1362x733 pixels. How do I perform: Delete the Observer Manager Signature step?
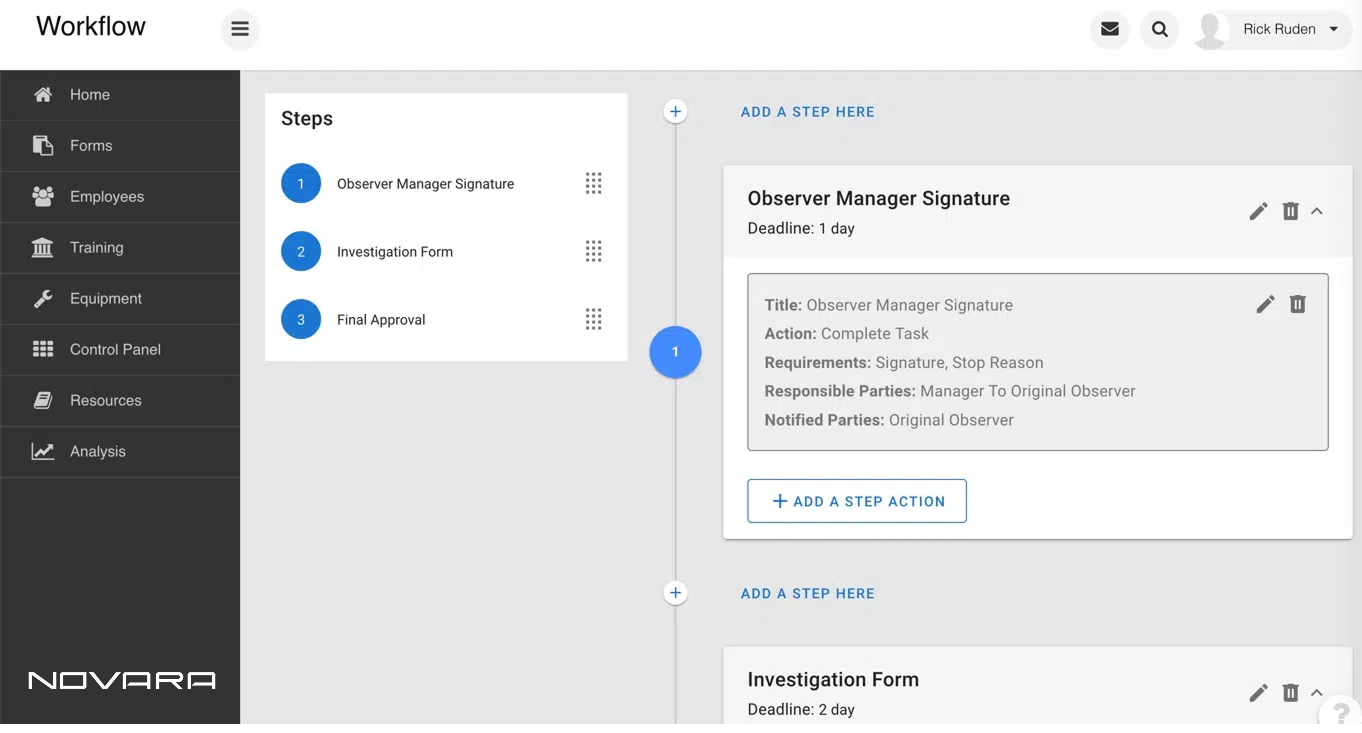point(1291,211)
